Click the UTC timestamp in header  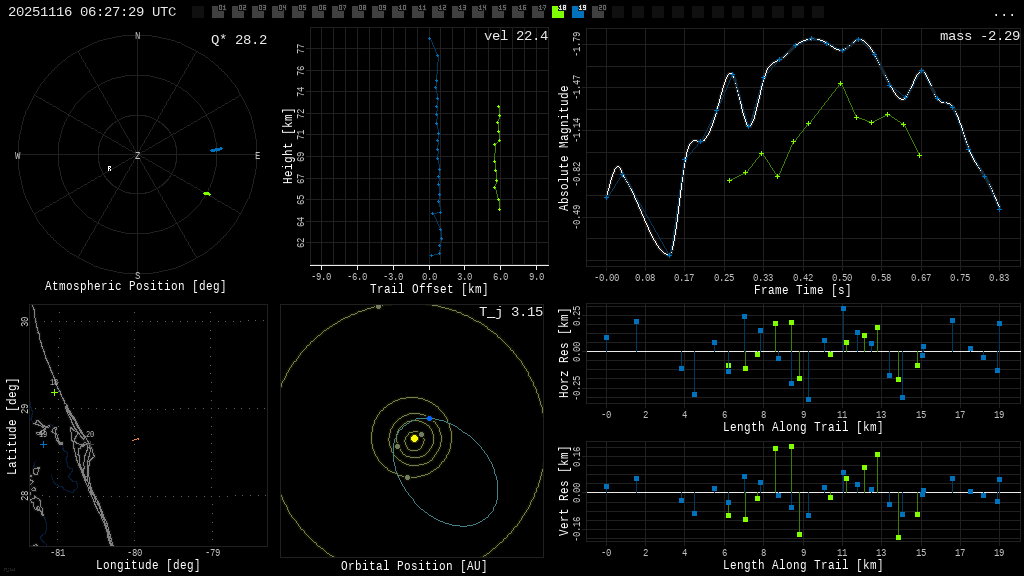coord(92,12)
